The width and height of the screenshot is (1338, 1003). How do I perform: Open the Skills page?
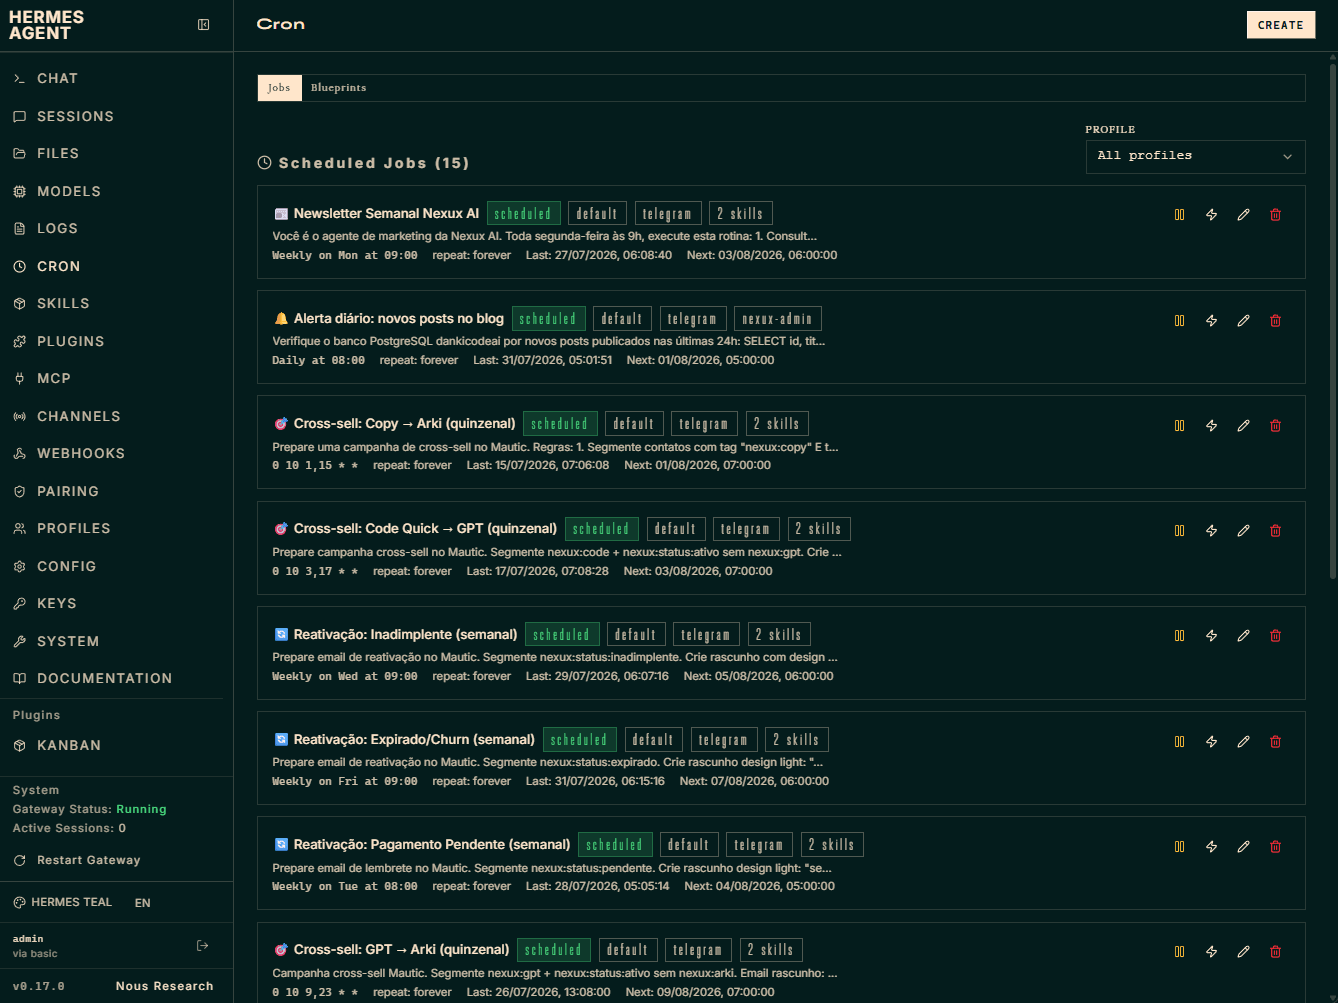coord(116,304)
